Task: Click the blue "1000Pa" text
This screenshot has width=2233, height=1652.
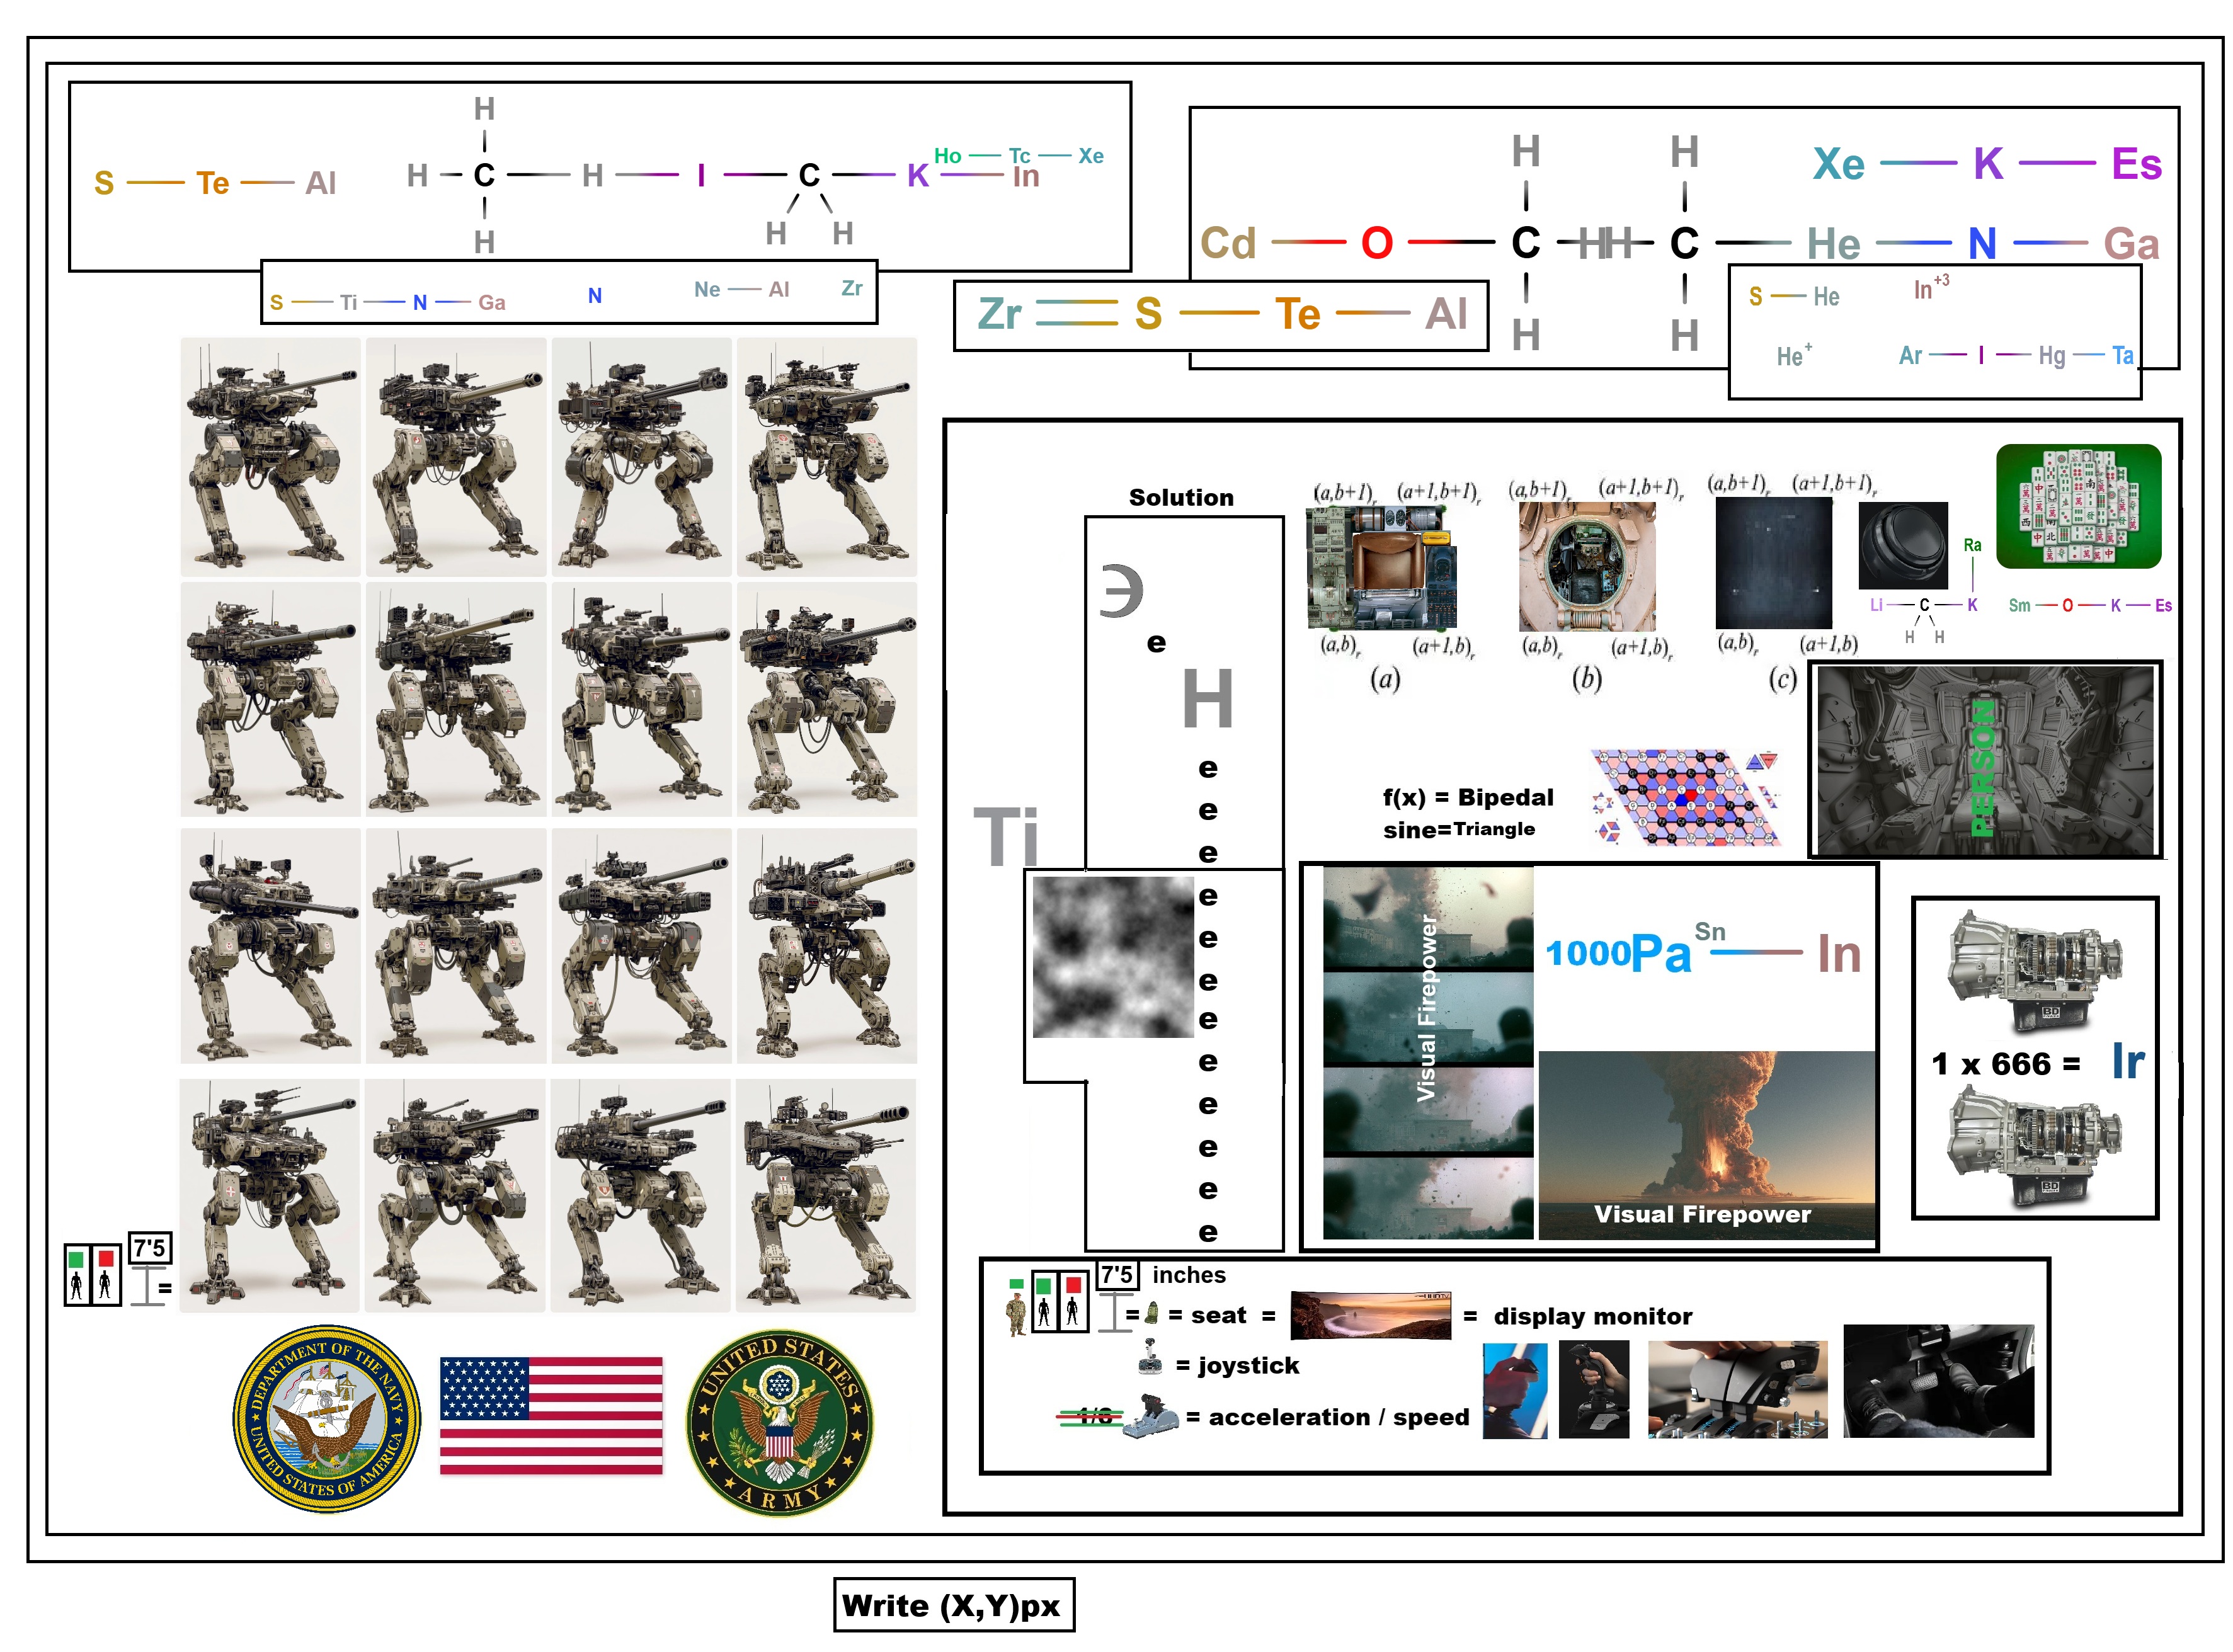Action: tap(1618, 953)
